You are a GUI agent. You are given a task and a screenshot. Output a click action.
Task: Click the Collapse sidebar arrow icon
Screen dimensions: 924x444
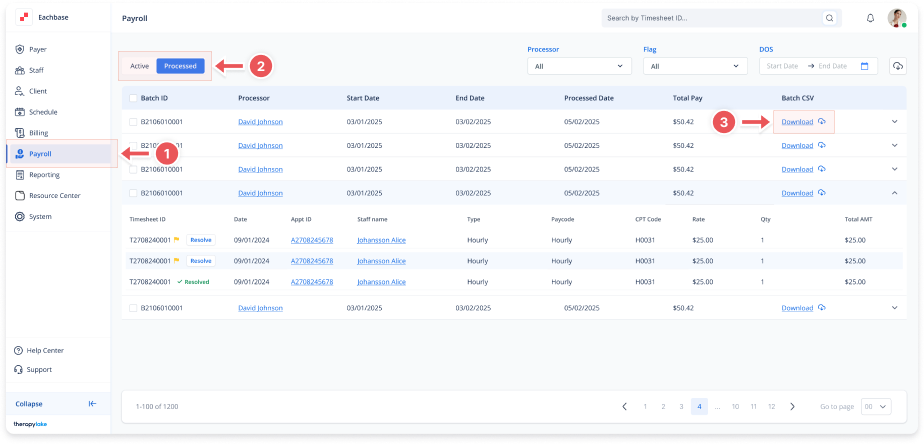[92, 404]
